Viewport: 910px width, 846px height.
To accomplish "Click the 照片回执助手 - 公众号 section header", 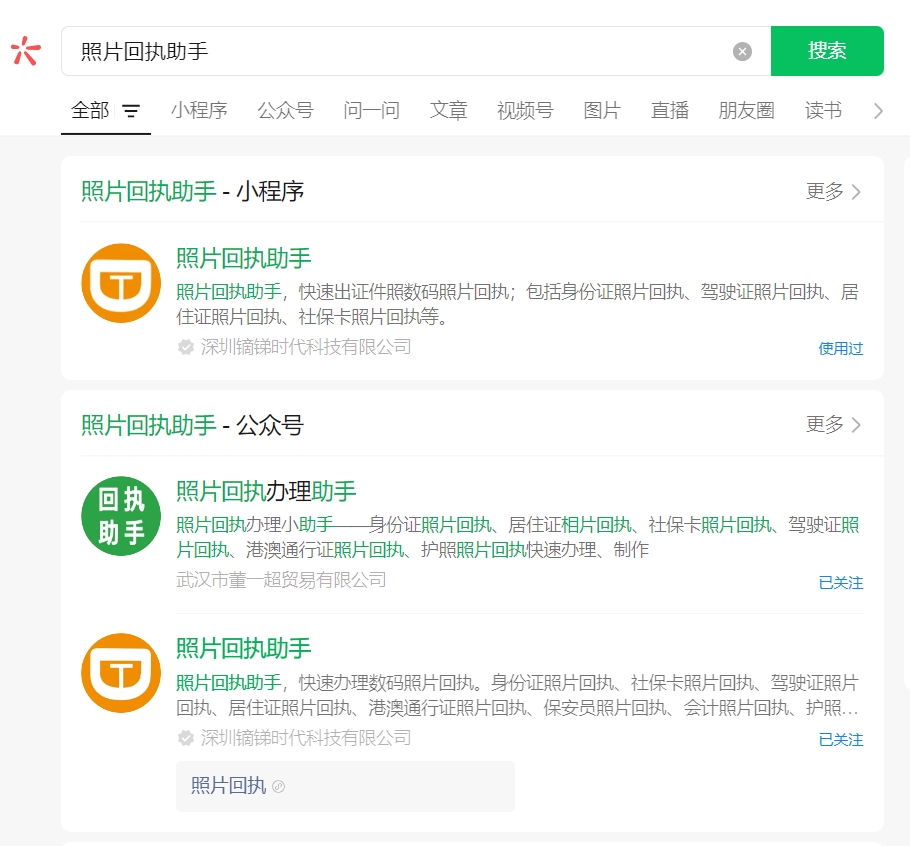I will 192,425.
